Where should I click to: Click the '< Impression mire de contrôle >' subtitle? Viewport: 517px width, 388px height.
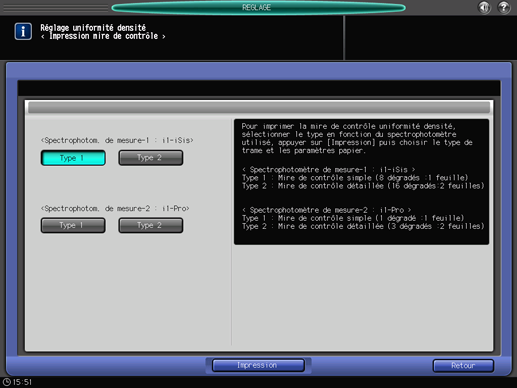pyautogui.click(x=103, y=36)
